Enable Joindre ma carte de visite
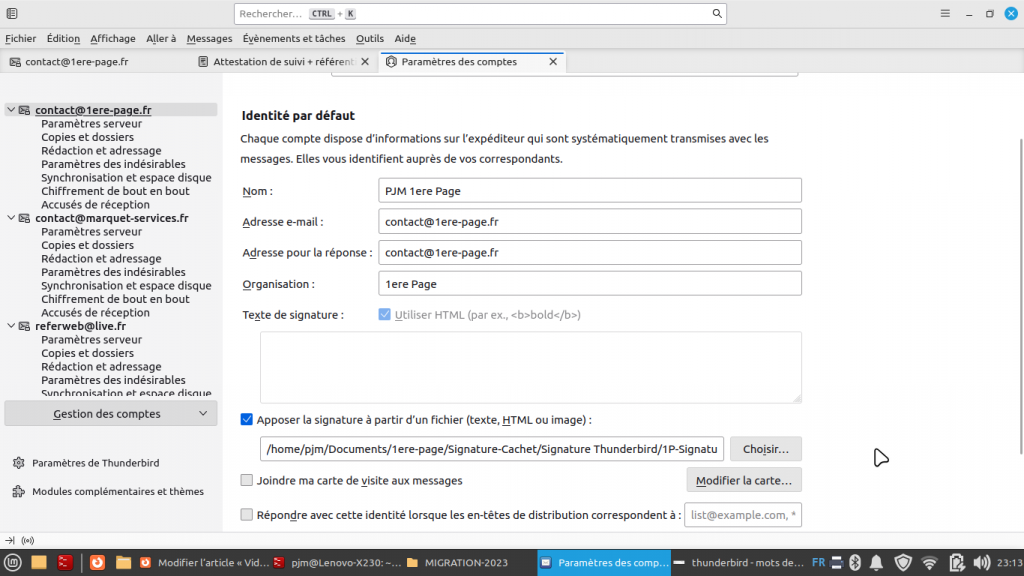 pyautogui.click(x=247, y=480)
